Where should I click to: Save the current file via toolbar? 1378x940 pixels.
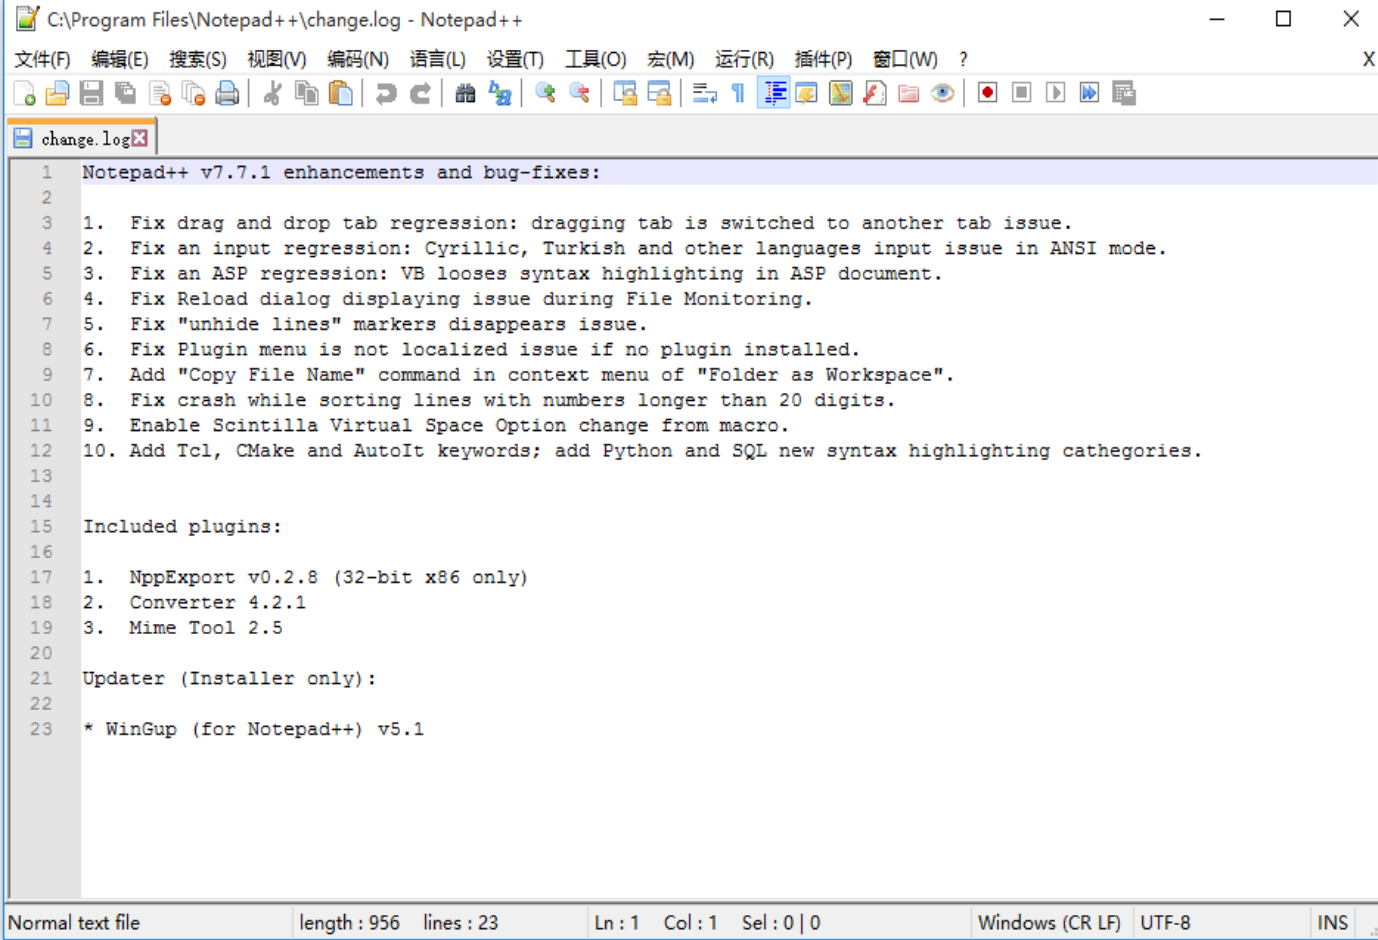[x=92, y=94]
